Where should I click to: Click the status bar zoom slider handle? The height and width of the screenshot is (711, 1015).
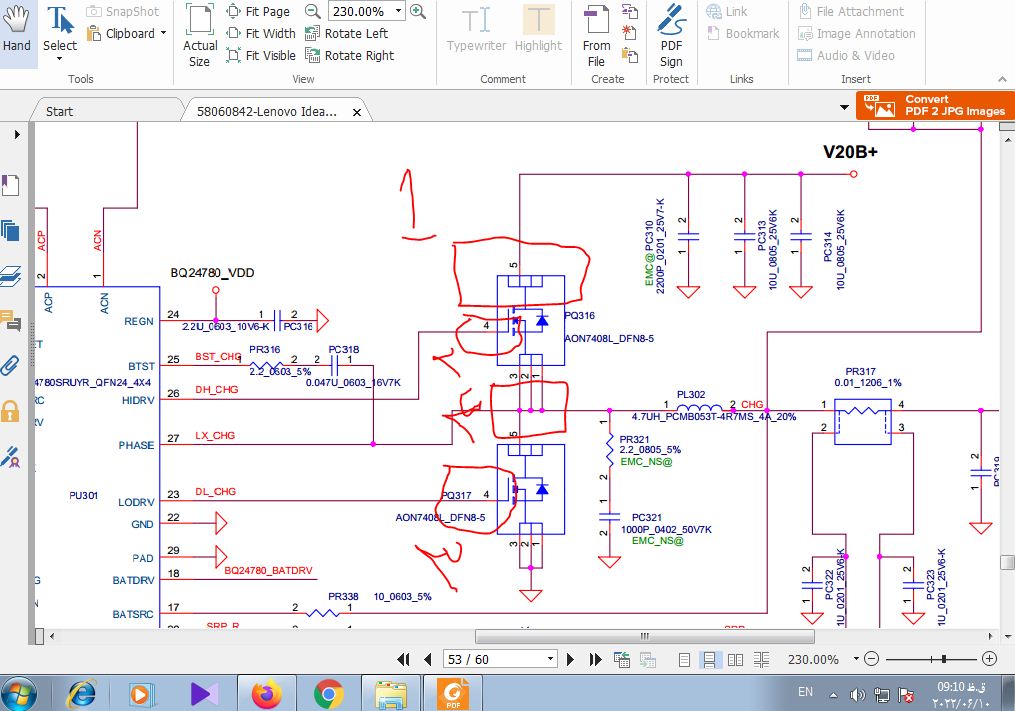944,659
